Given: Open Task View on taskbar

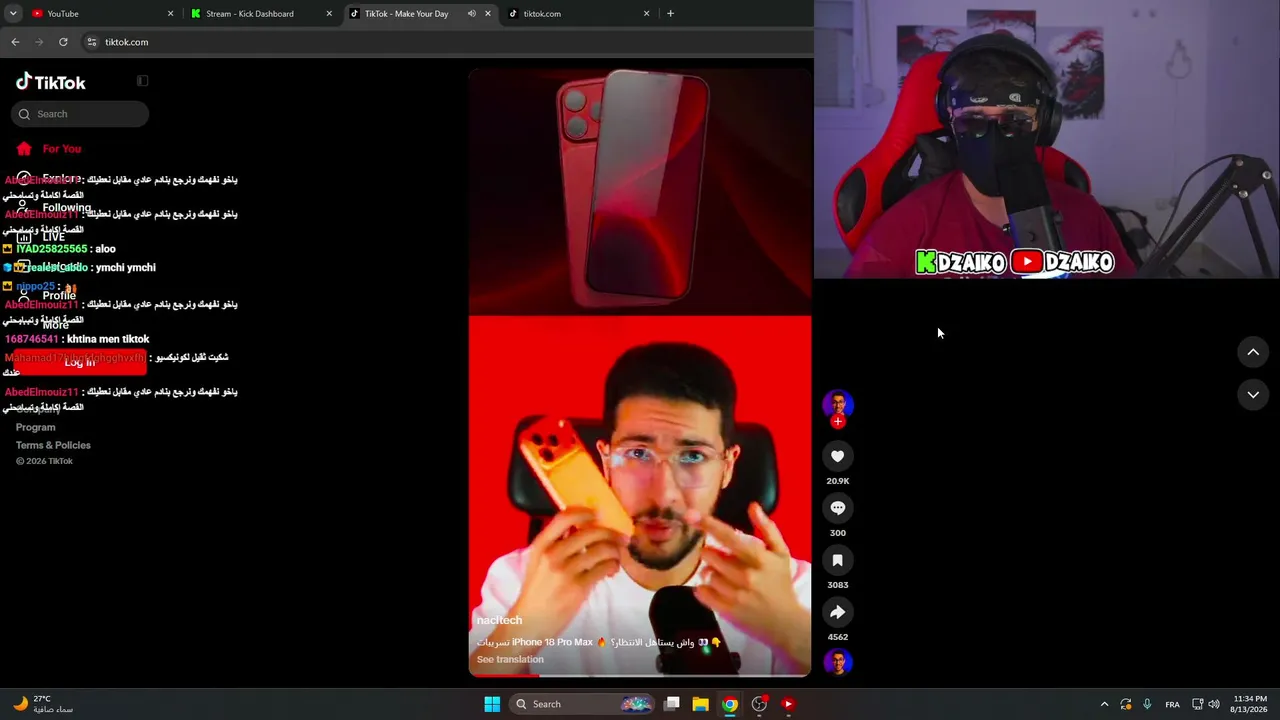Looking at the screenshot, I should 672,704.
